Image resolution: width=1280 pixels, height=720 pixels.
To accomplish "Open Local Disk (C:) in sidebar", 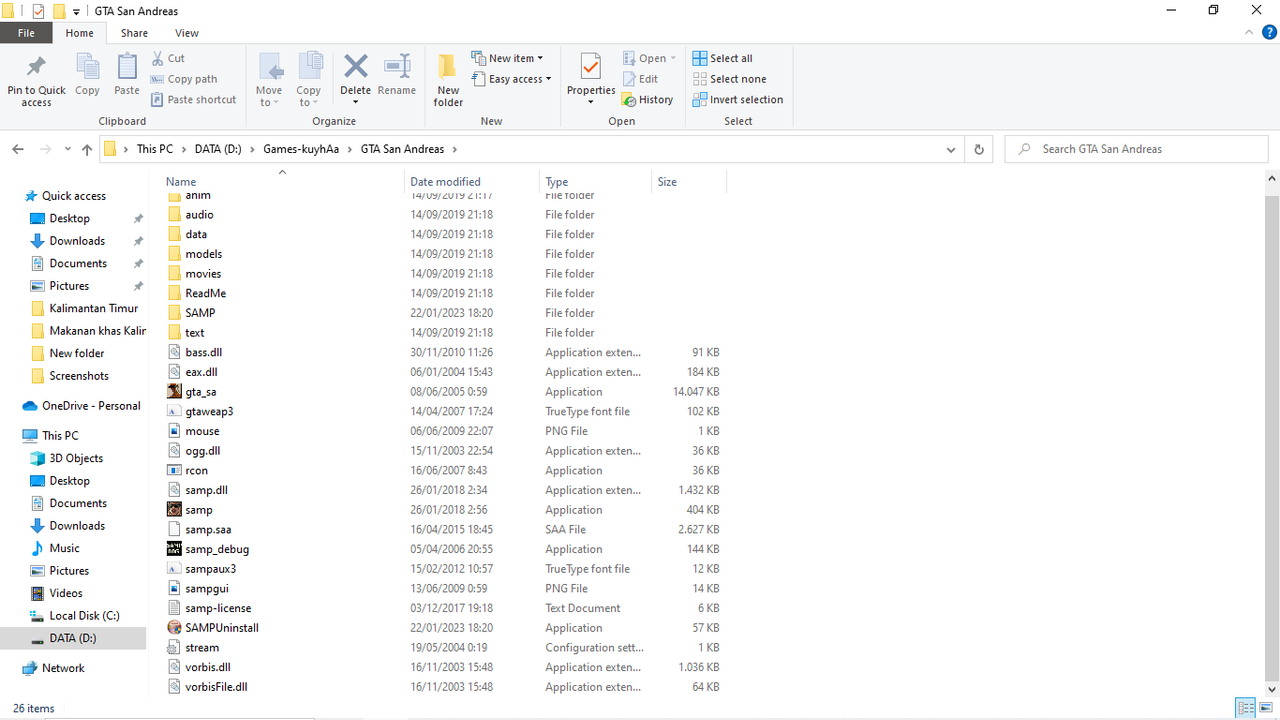I will [x=84, y=616].
